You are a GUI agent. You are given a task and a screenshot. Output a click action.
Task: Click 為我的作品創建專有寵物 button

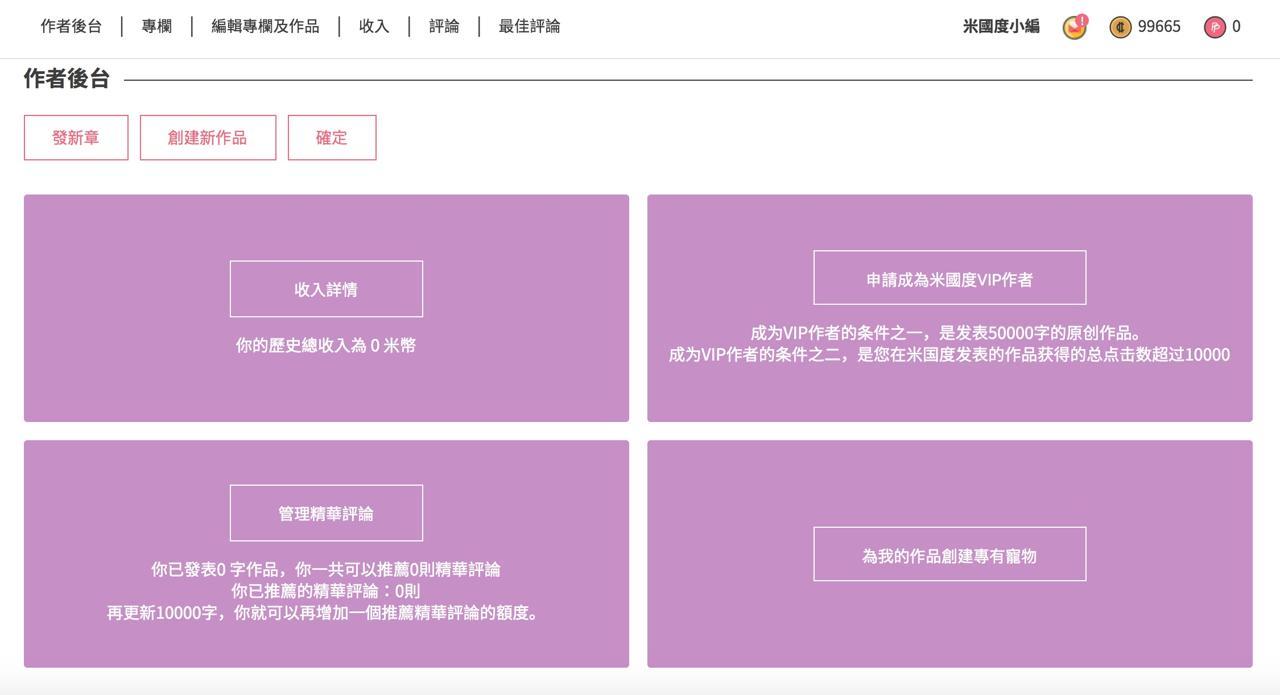click(949, 554)
